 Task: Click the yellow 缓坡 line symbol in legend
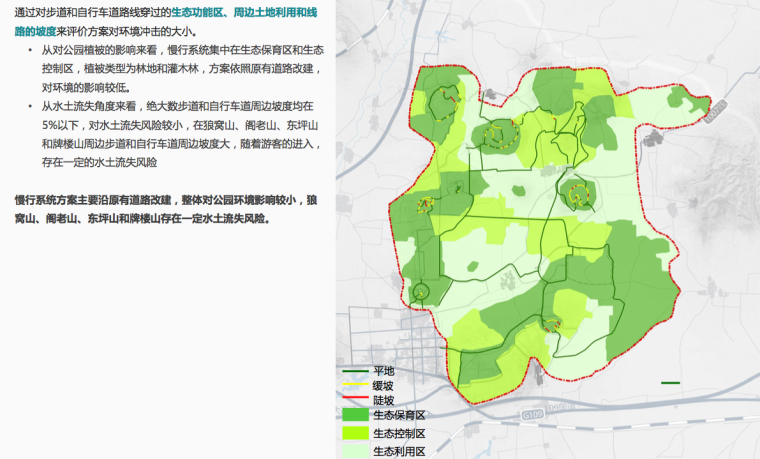tap(354, 385)
